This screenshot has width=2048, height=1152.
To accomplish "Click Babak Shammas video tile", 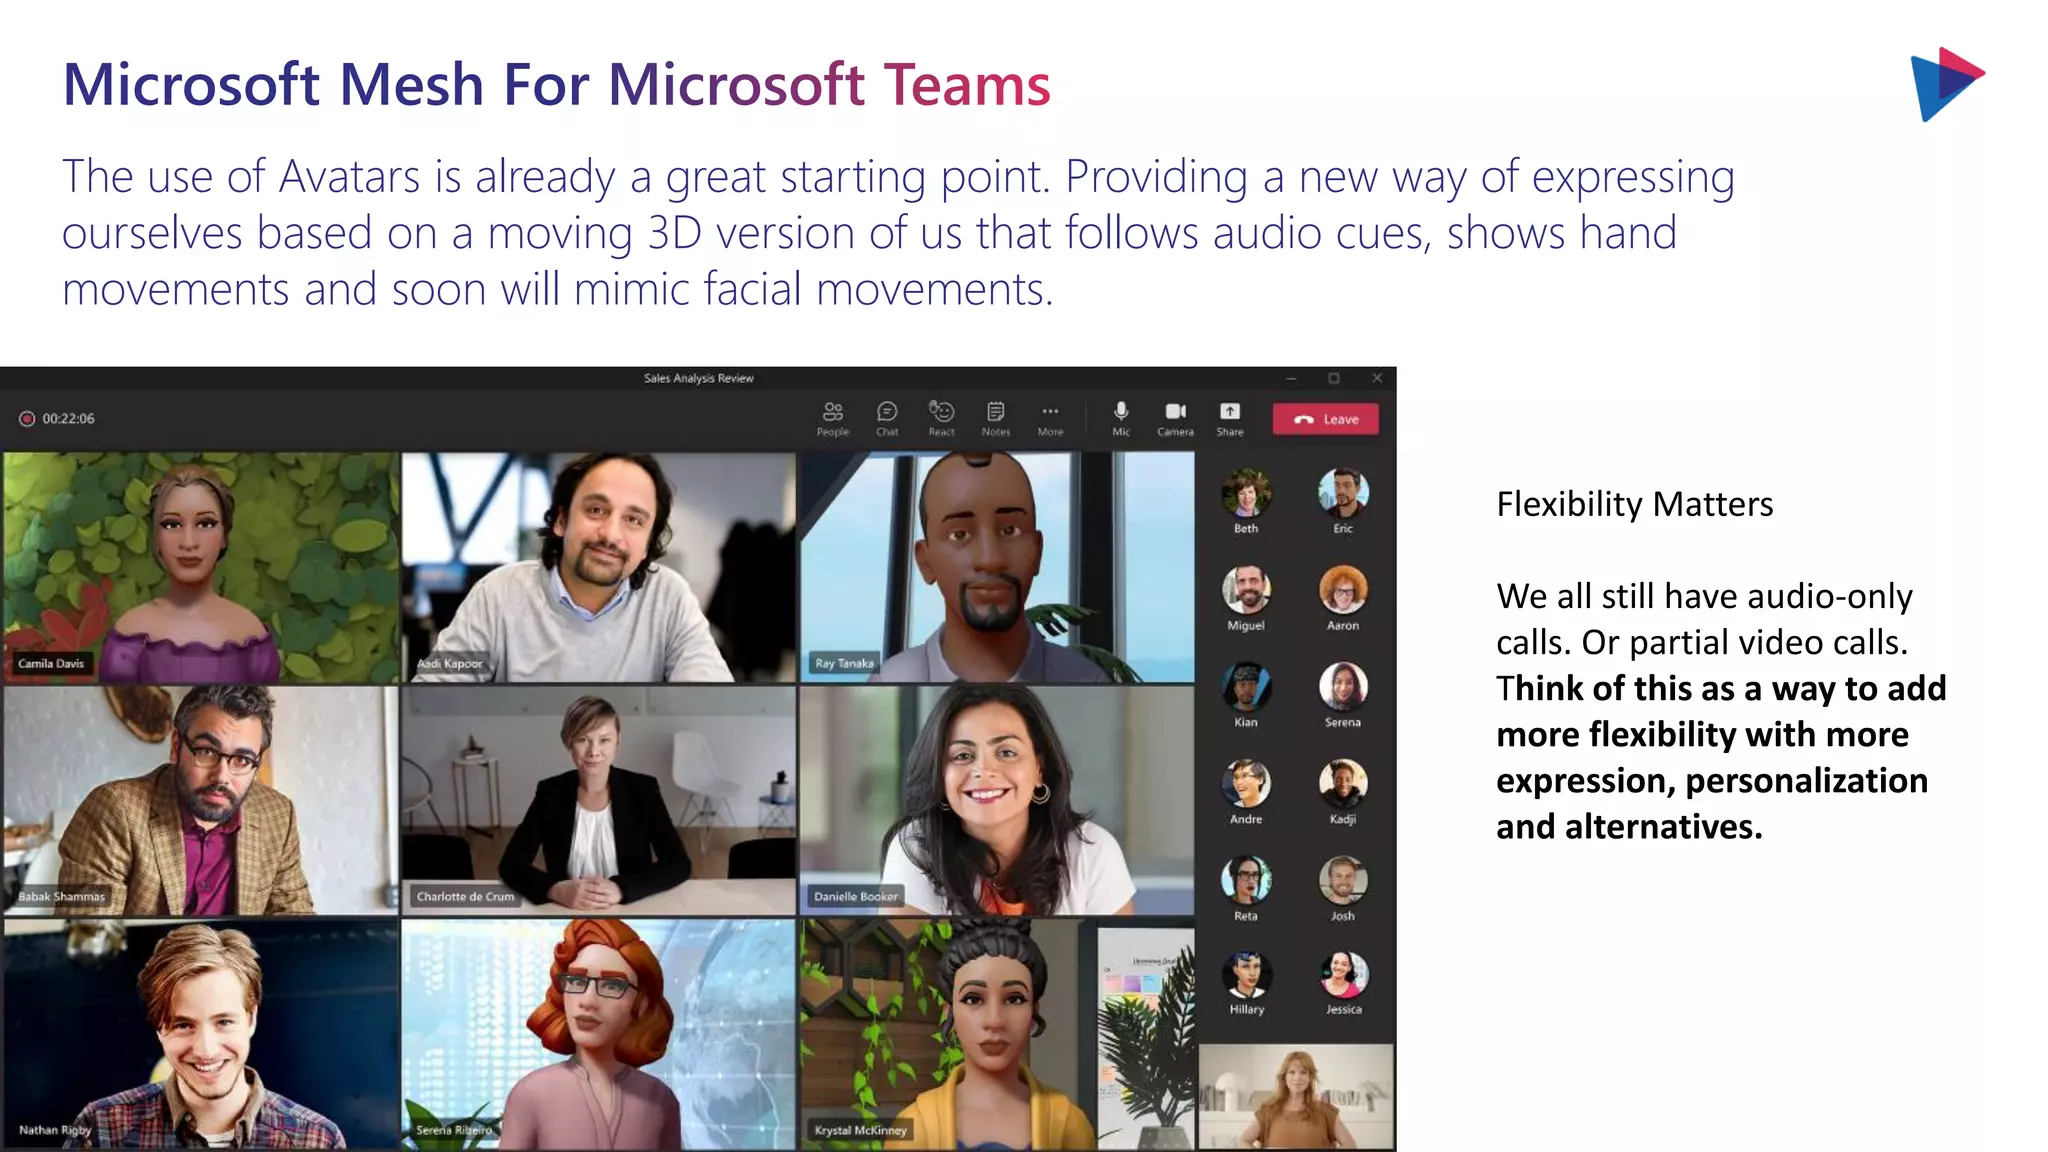I will [200, 800].
